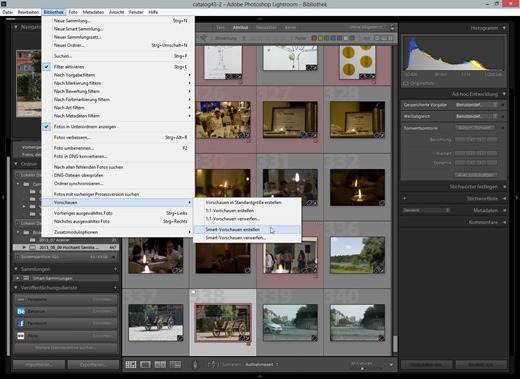The height and width of the screenshot is (379, 520).
Task: Click the Facebook publish service icon
Action: (x=21, y=323)
